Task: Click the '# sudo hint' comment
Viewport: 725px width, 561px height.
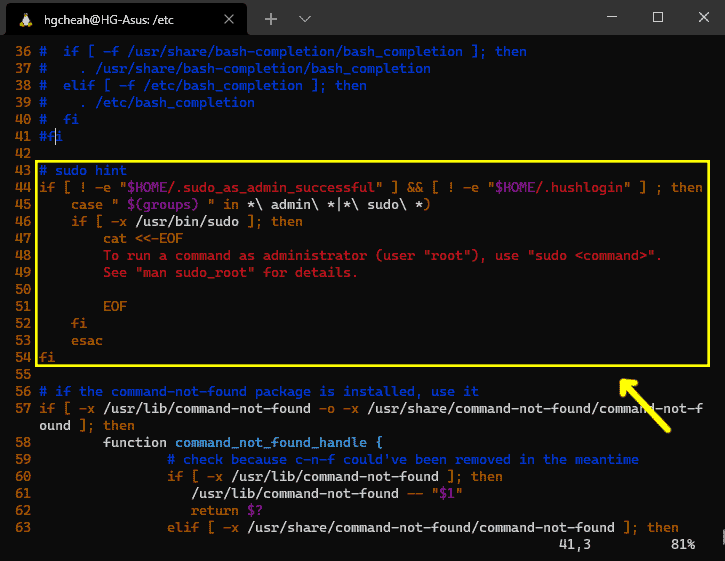Action: click(83, 170)
